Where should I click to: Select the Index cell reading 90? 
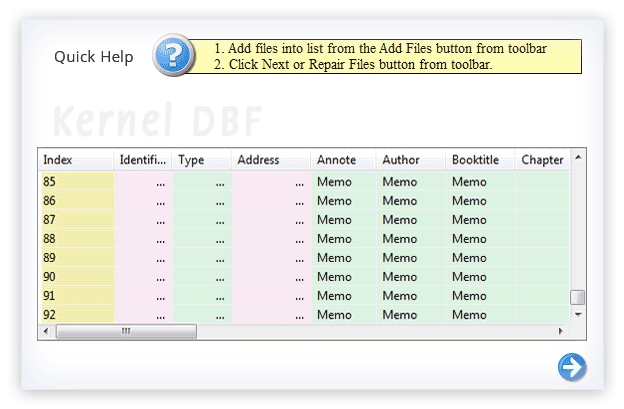78,277
